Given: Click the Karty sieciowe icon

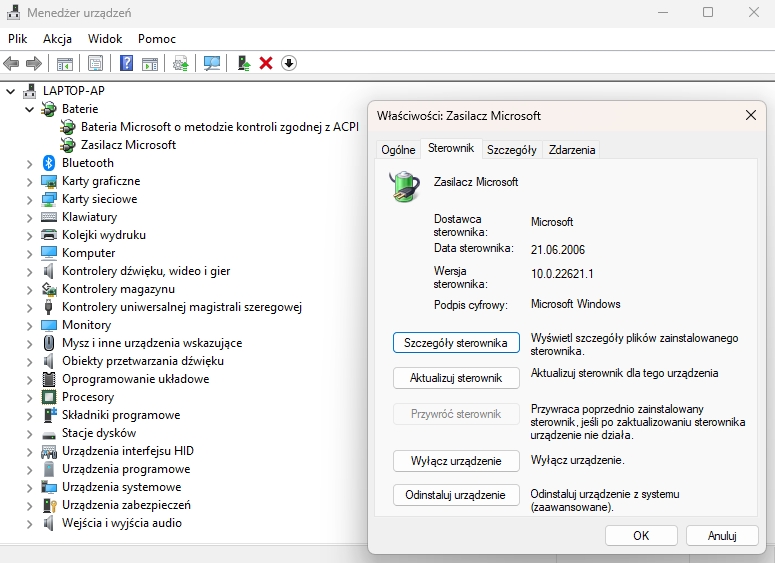Looking at the screenshot, I should (48, 199).
